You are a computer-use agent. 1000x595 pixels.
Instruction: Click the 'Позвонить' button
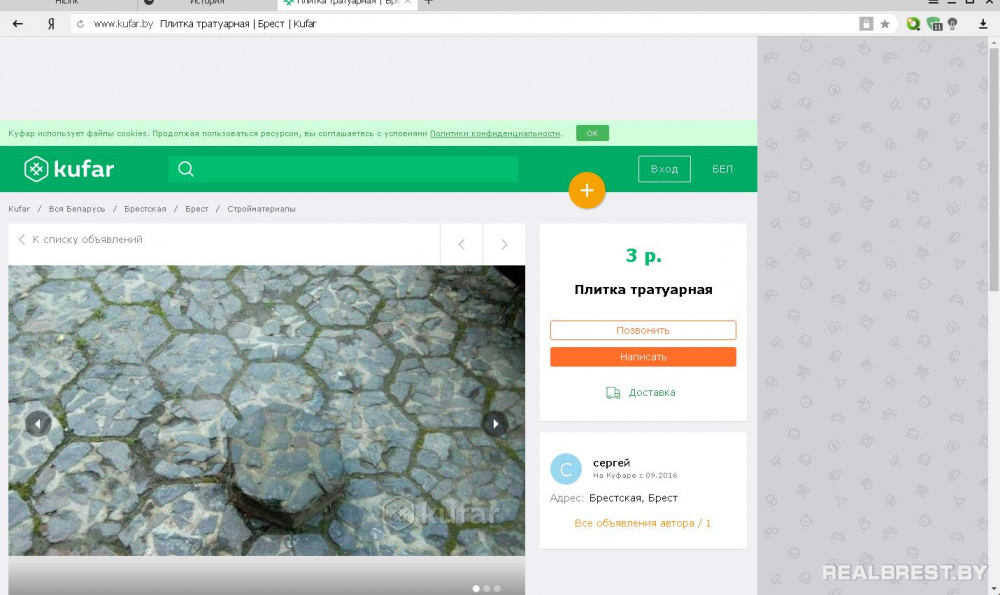click(x=643, y=330)
